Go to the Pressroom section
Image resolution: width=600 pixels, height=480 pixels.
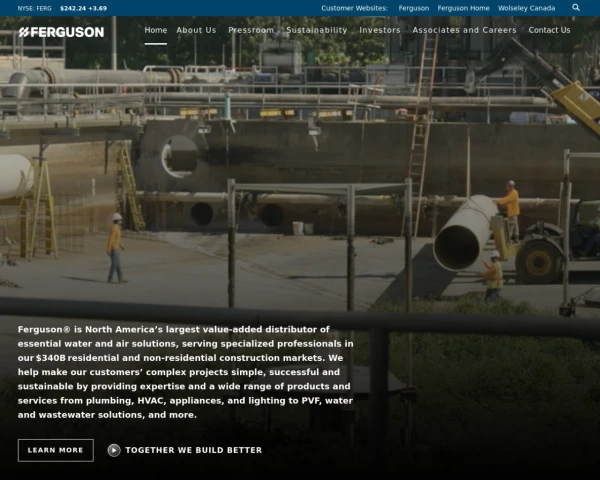[x=251, y=30]
